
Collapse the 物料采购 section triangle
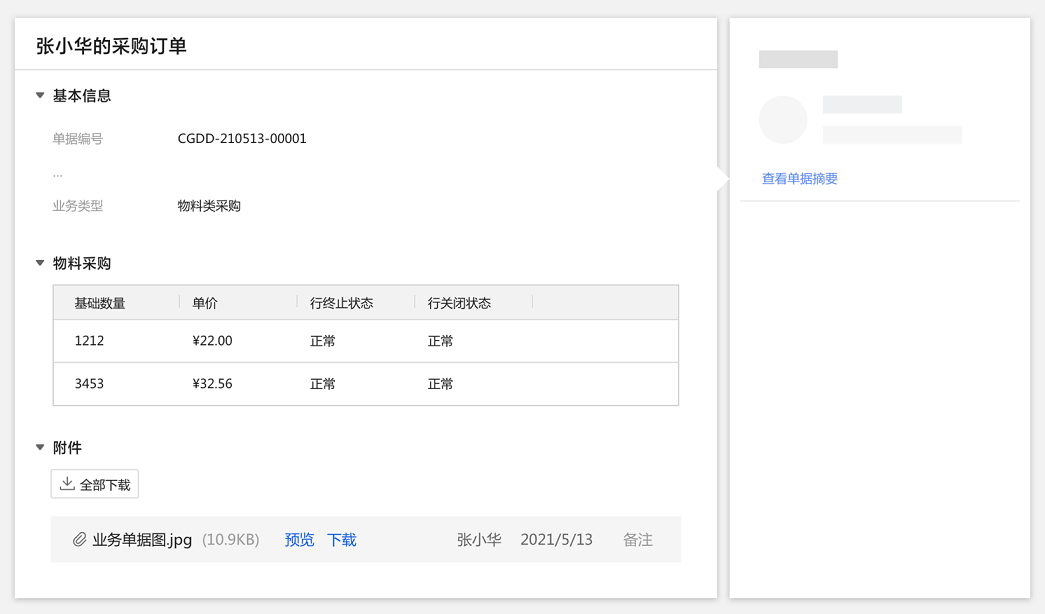coord(40,264)
